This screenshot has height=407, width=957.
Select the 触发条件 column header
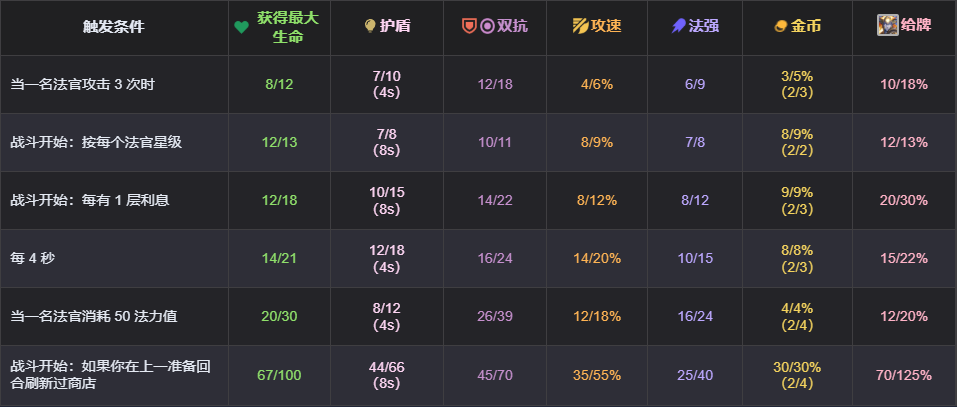(x=114, y=27)
